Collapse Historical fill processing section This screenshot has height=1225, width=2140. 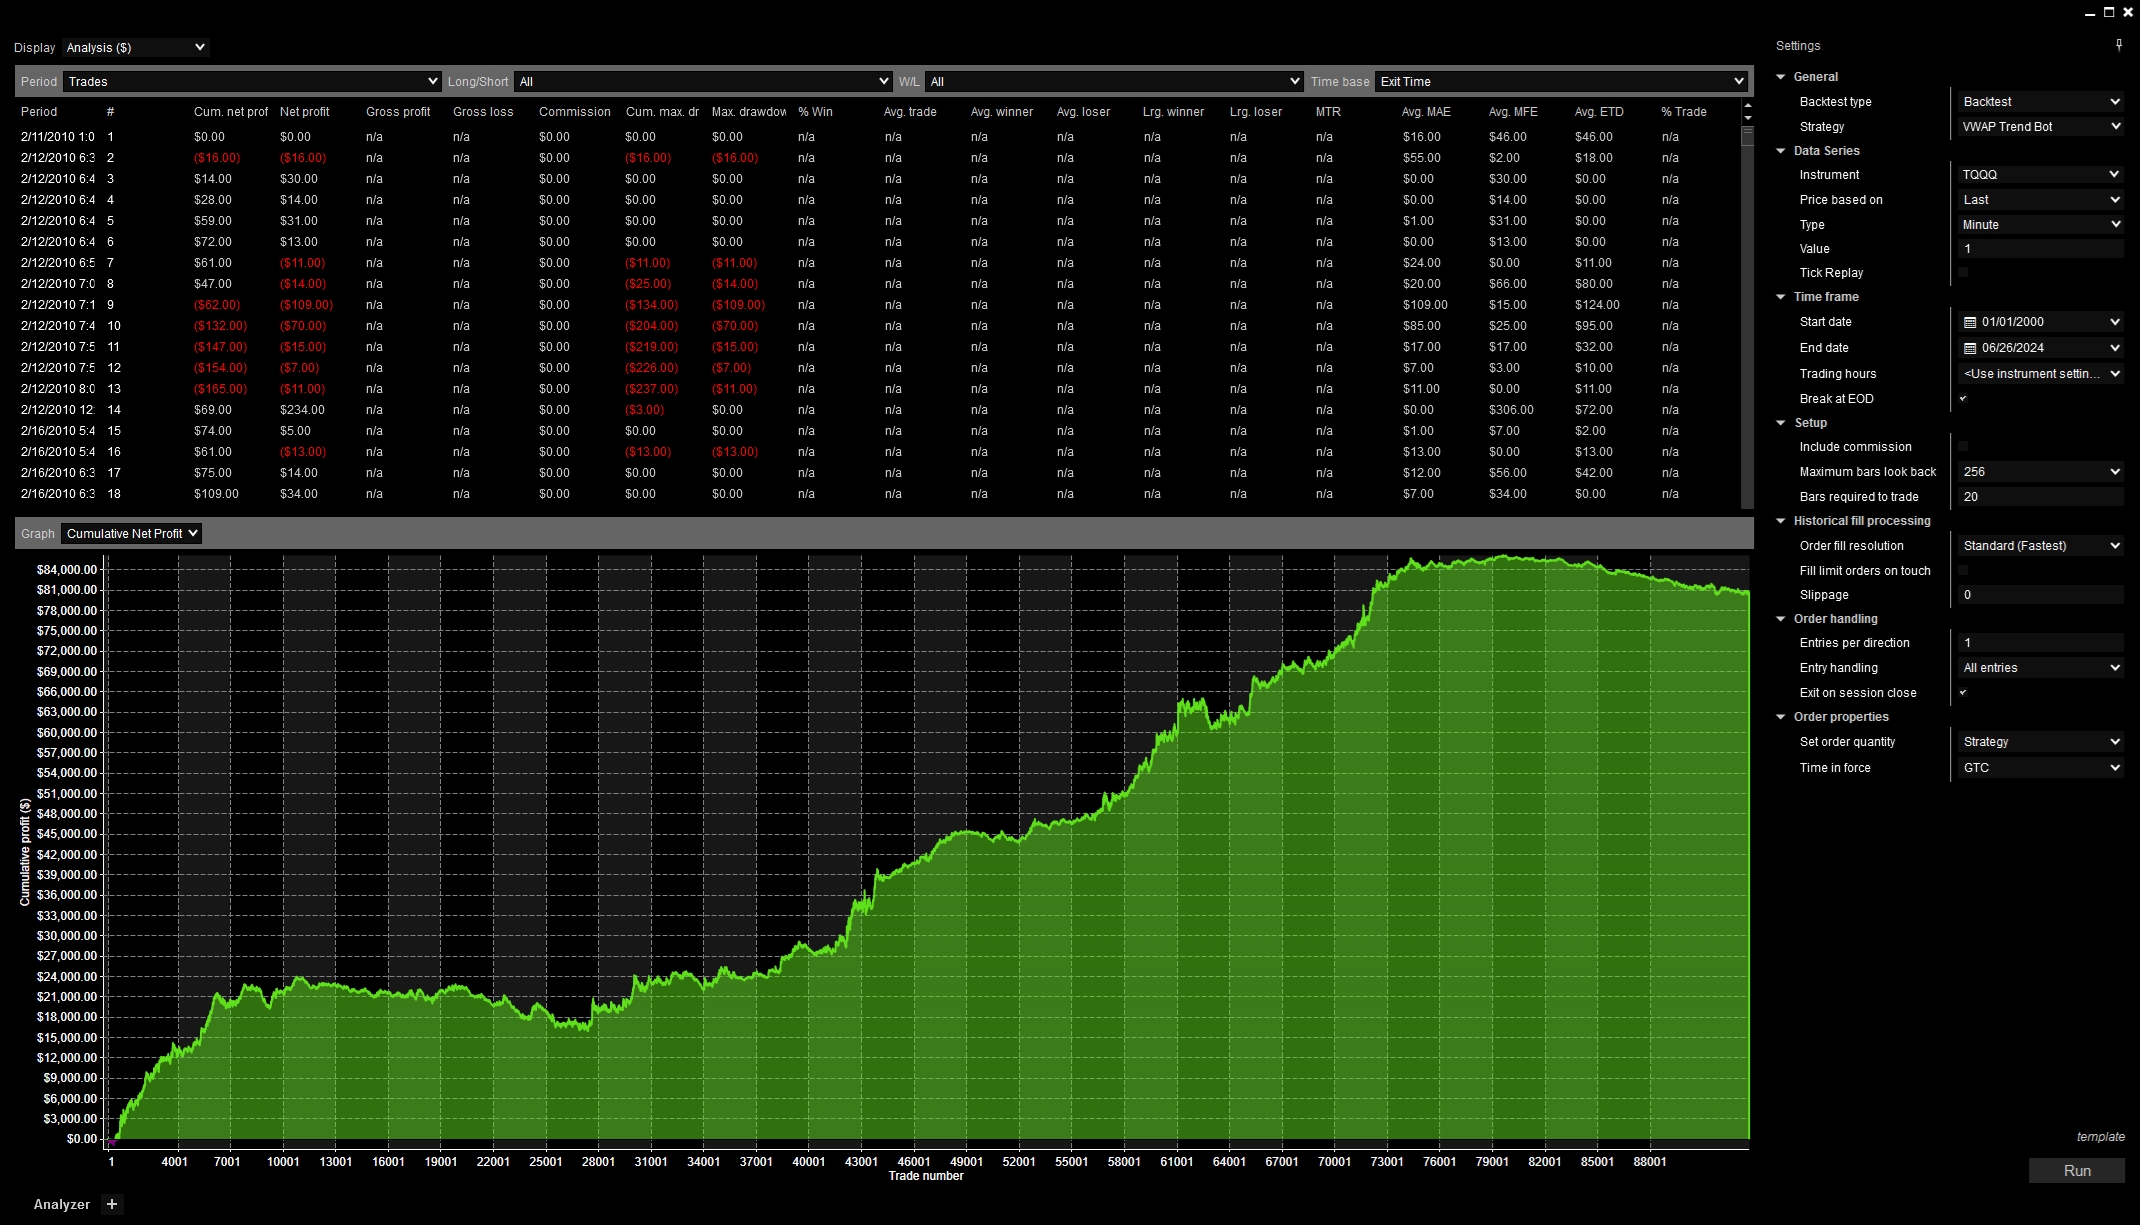(x=1781, y=521)
